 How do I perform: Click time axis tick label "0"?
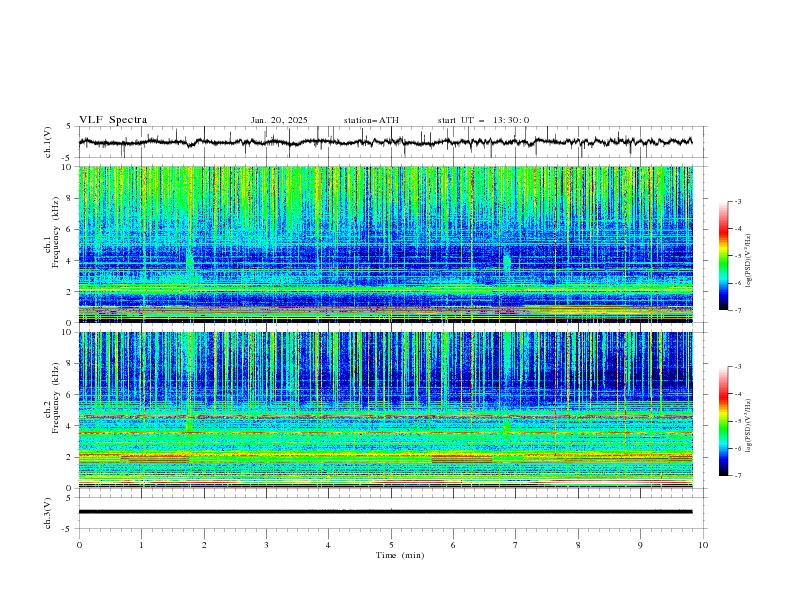coord(79,545)
